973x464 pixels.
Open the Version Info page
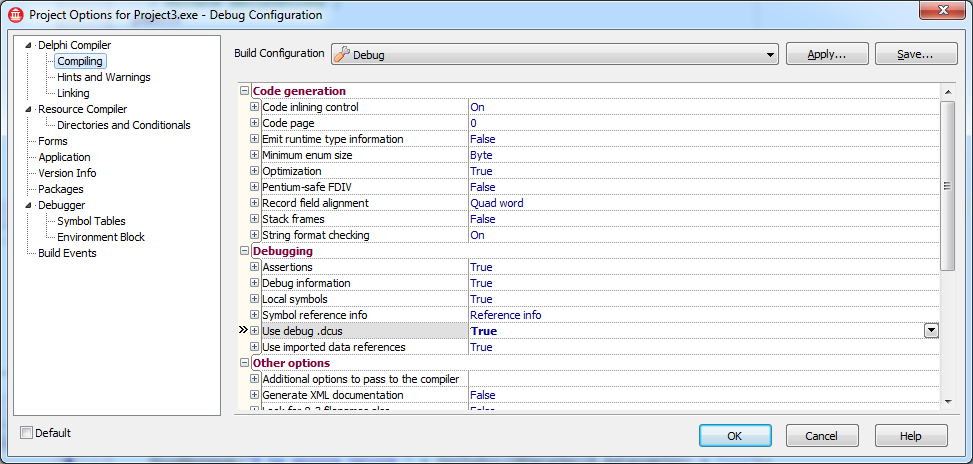67,173
